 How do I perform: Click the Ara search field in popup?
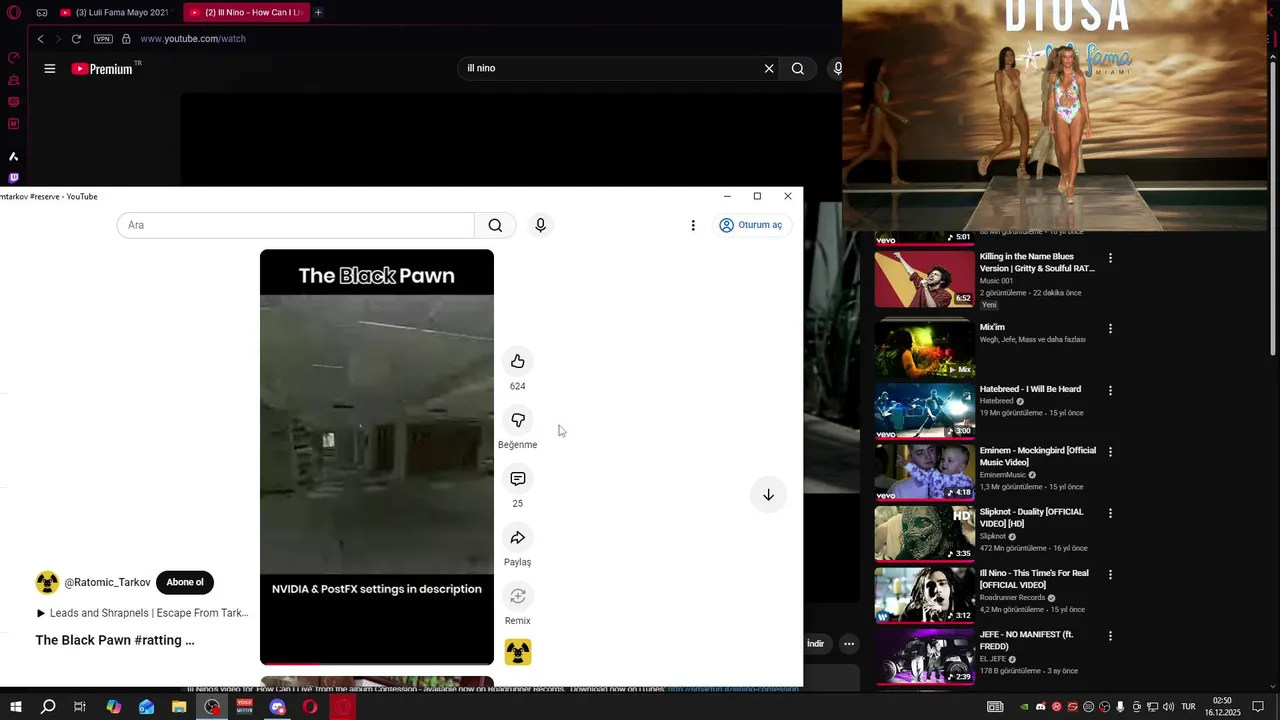coord(295,225)
